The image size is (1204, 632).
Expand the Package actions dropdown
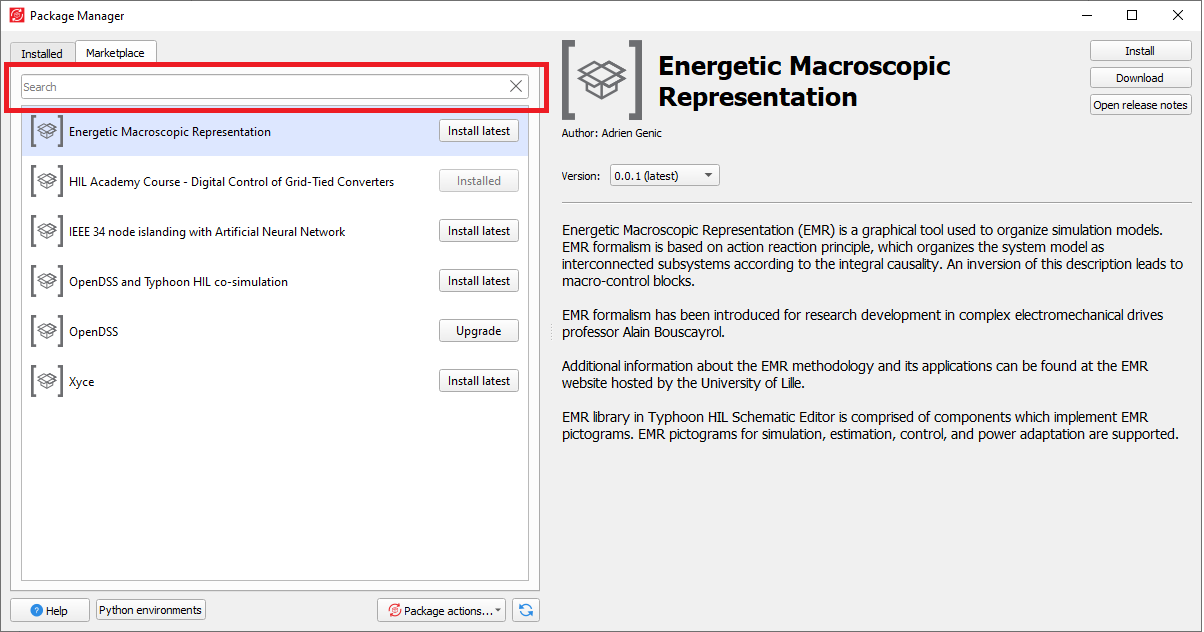(x=443, y=610)
